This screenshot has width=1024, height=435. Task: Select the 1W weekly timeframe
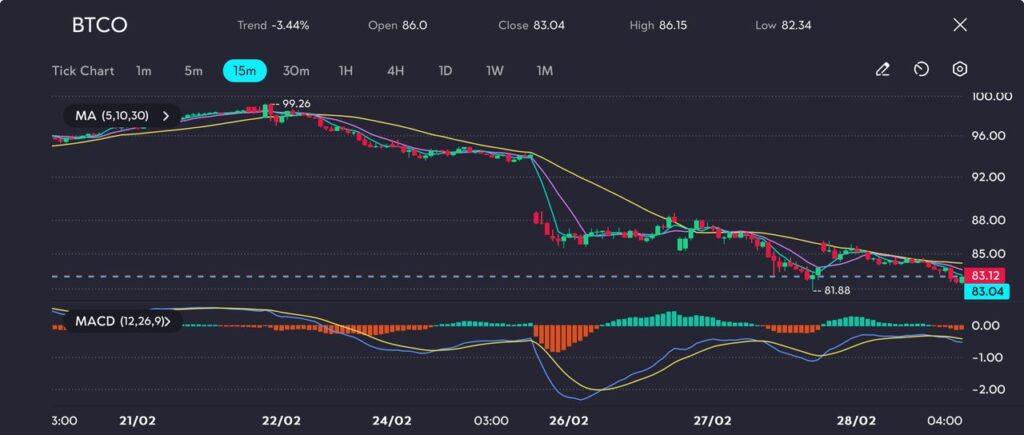click(x=495, y=71)
